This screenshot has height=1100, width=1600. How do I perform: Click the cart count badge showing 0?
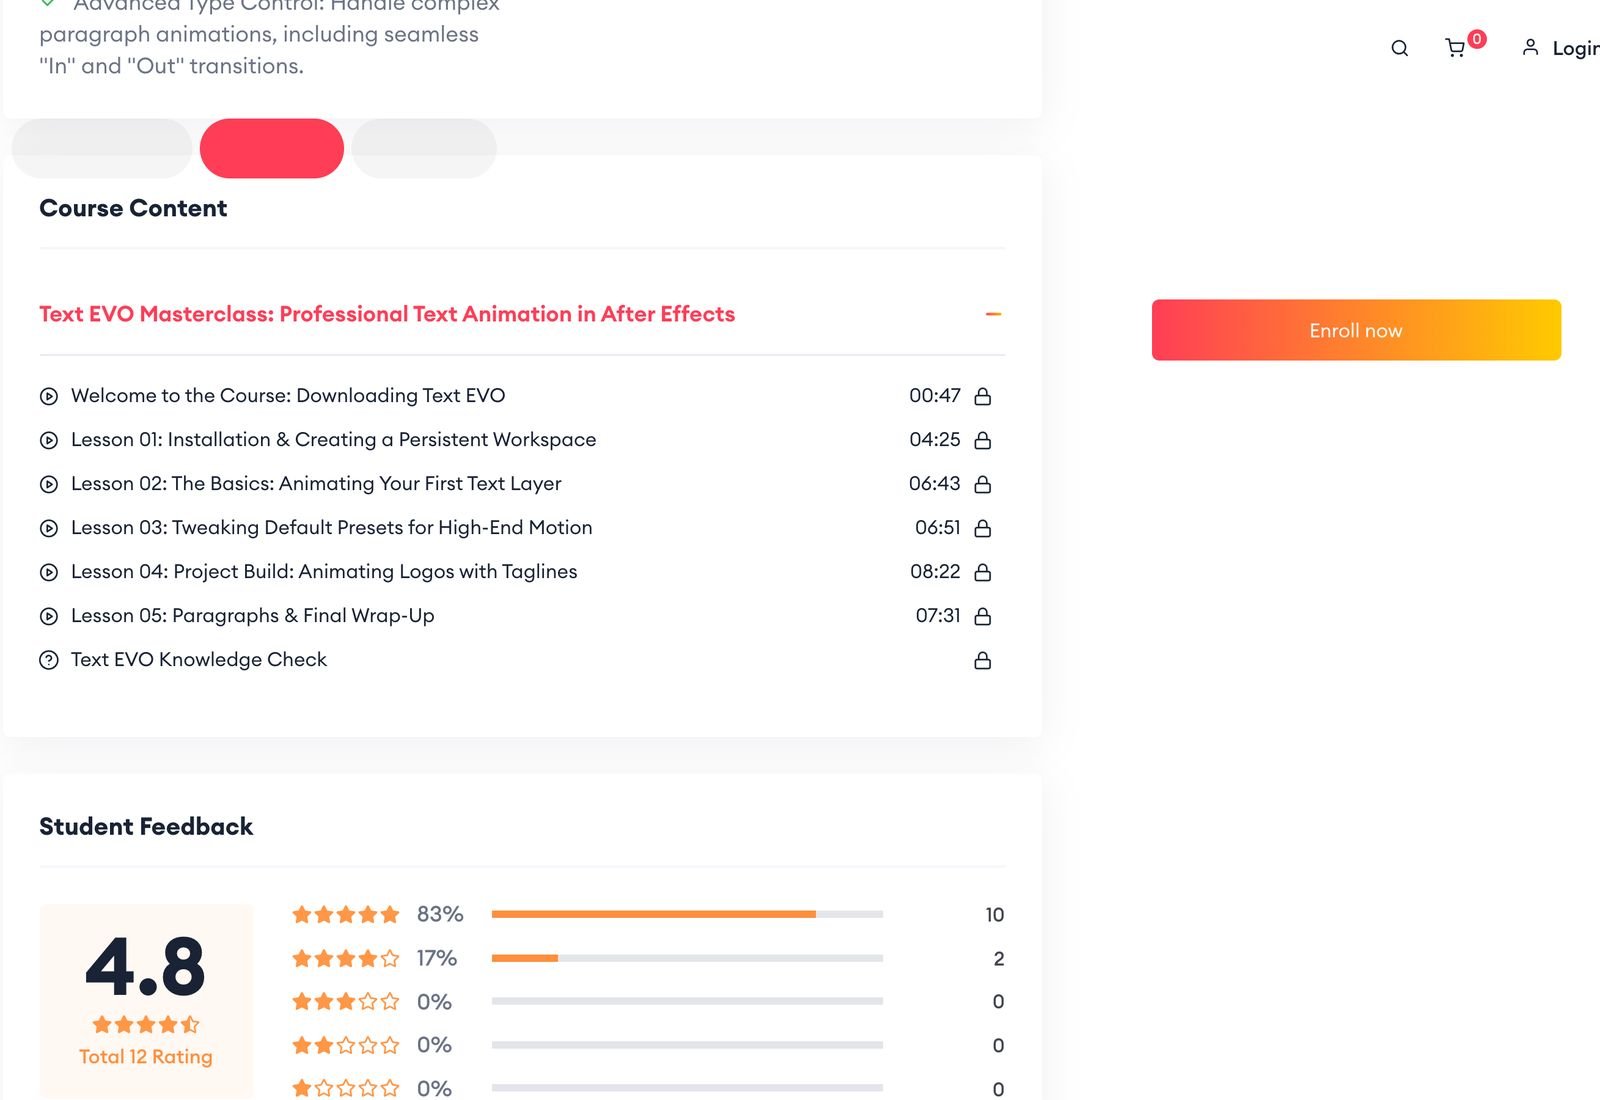pos(1476,39)
